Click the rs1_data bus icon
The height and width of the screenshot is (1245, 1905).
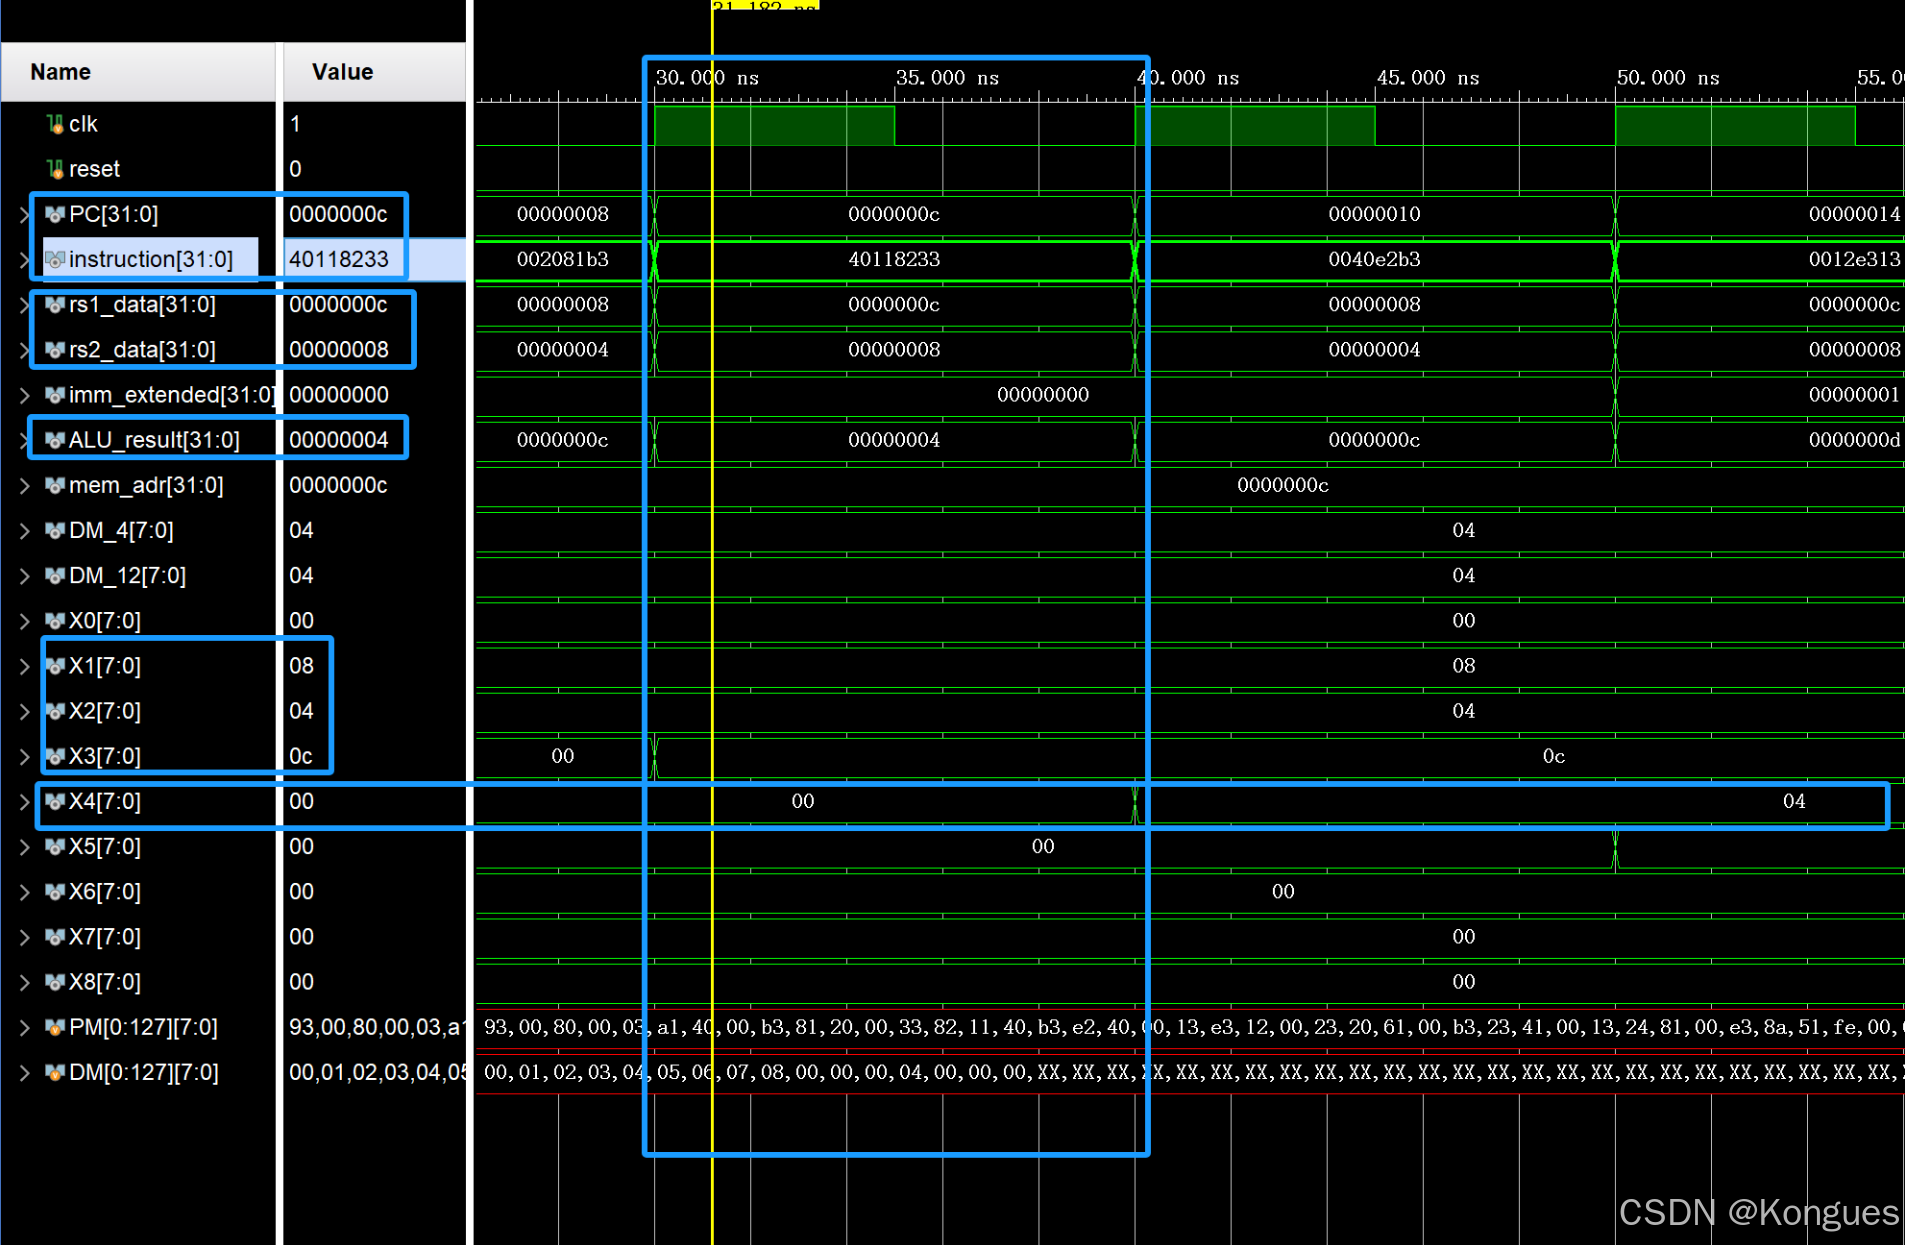(55, 305)
